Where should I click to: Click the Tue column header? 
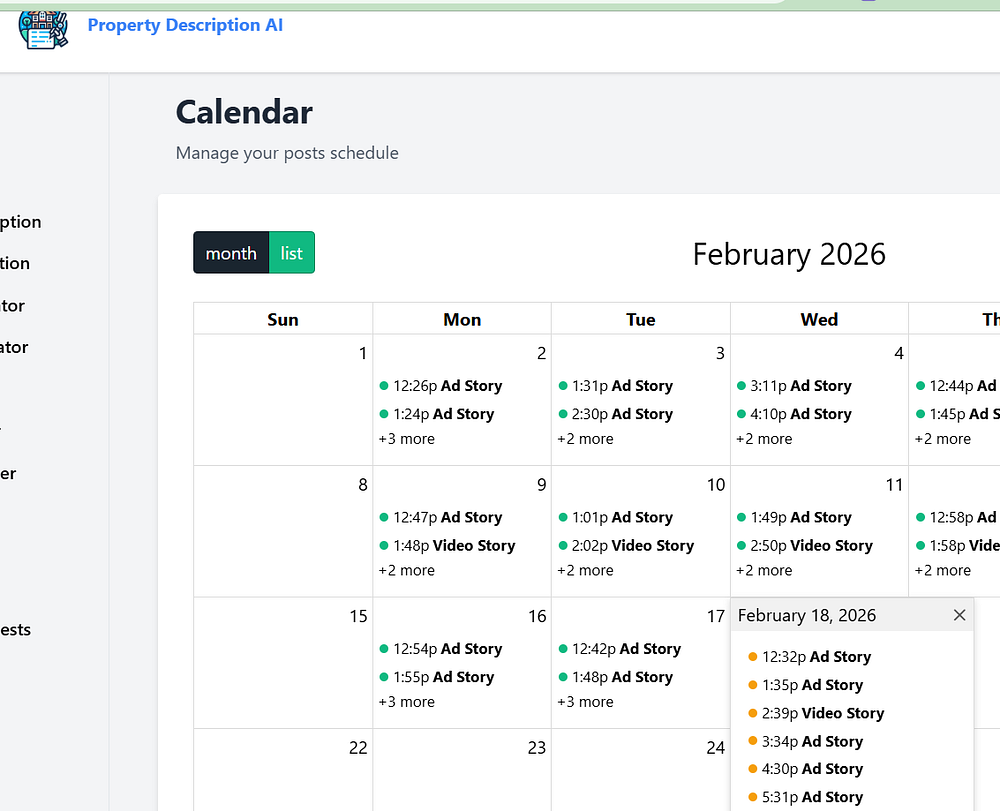tap(640, 319)
